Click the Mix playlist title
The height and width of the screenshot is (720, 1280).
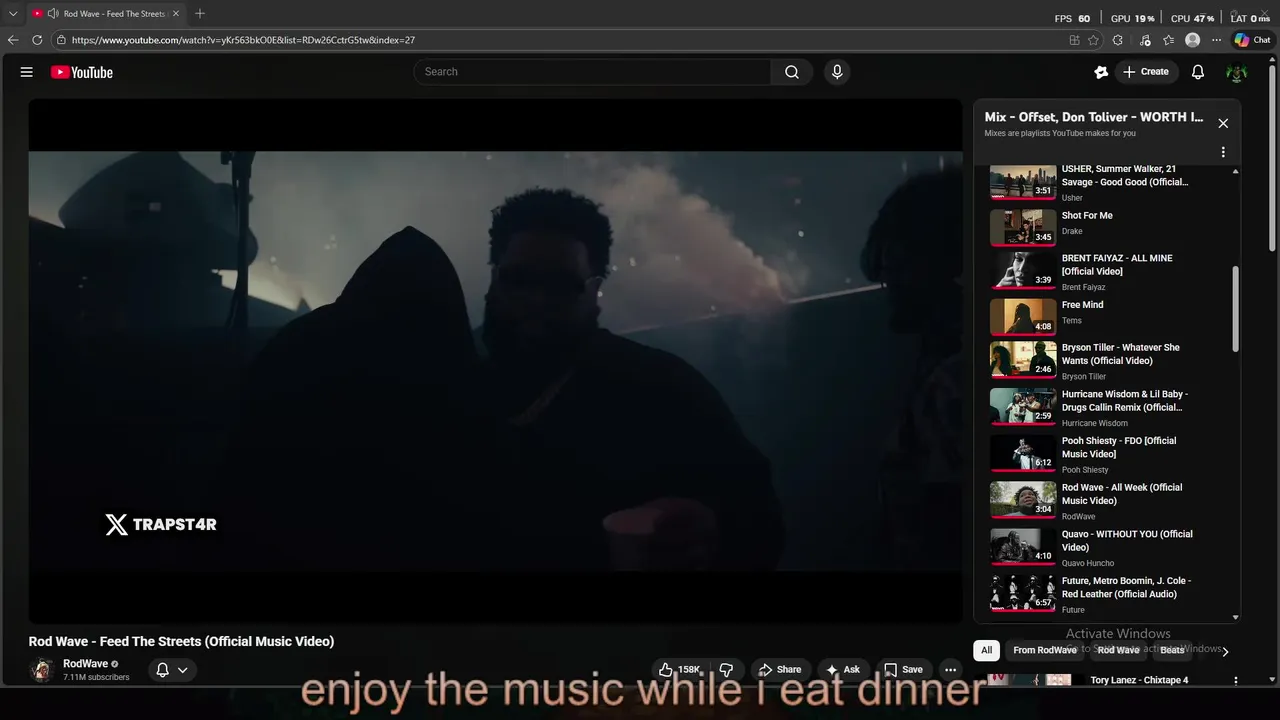click(1093, 117)
